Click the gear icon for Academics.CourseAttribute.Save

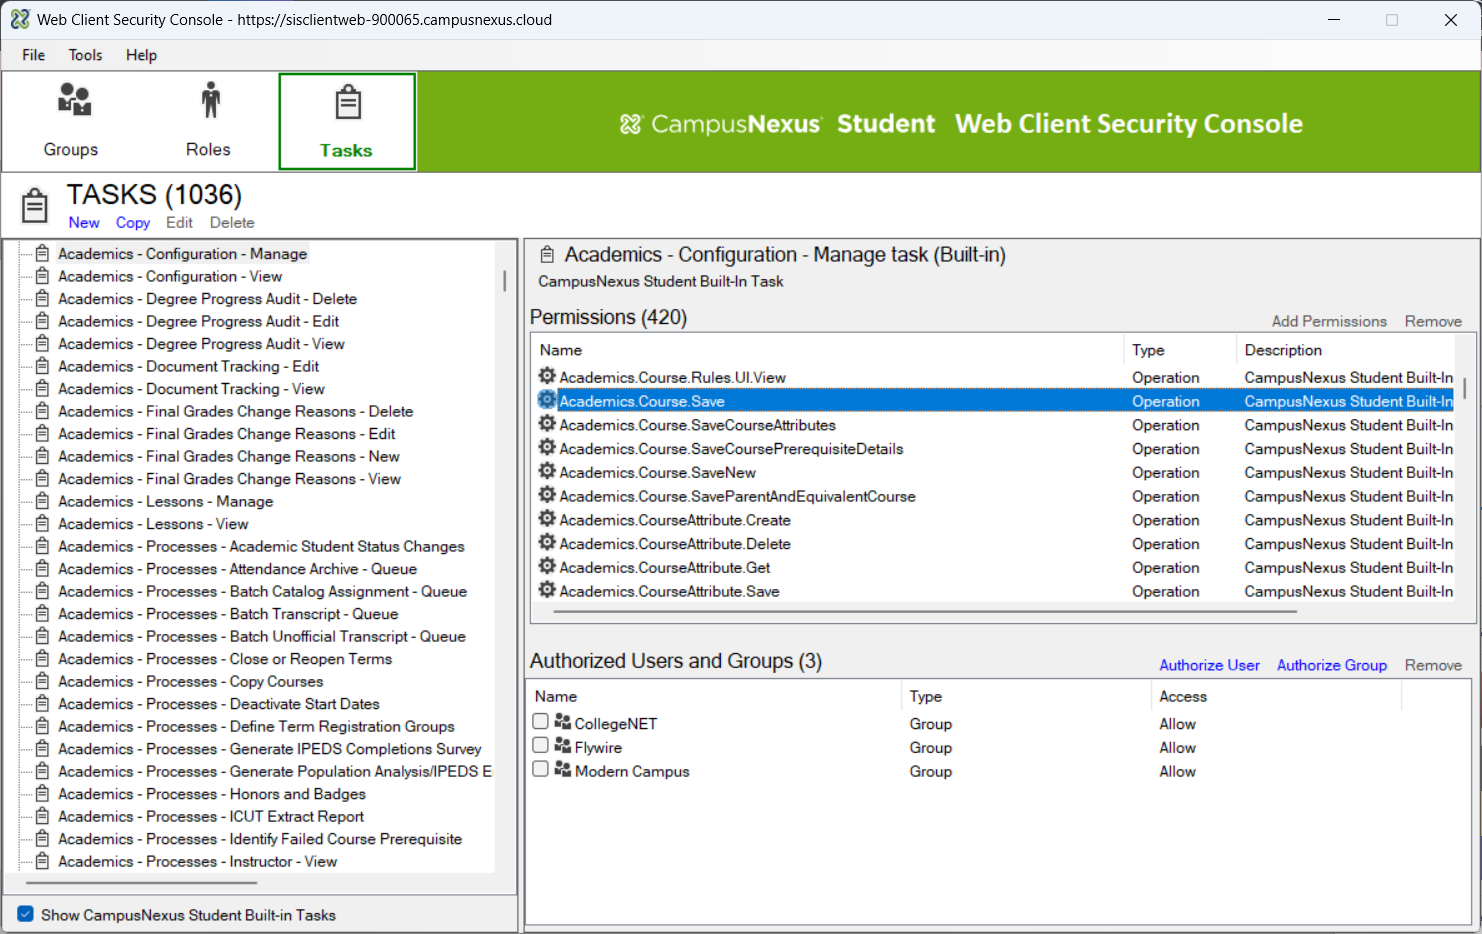pyautogui.click(x=547, y=590)
